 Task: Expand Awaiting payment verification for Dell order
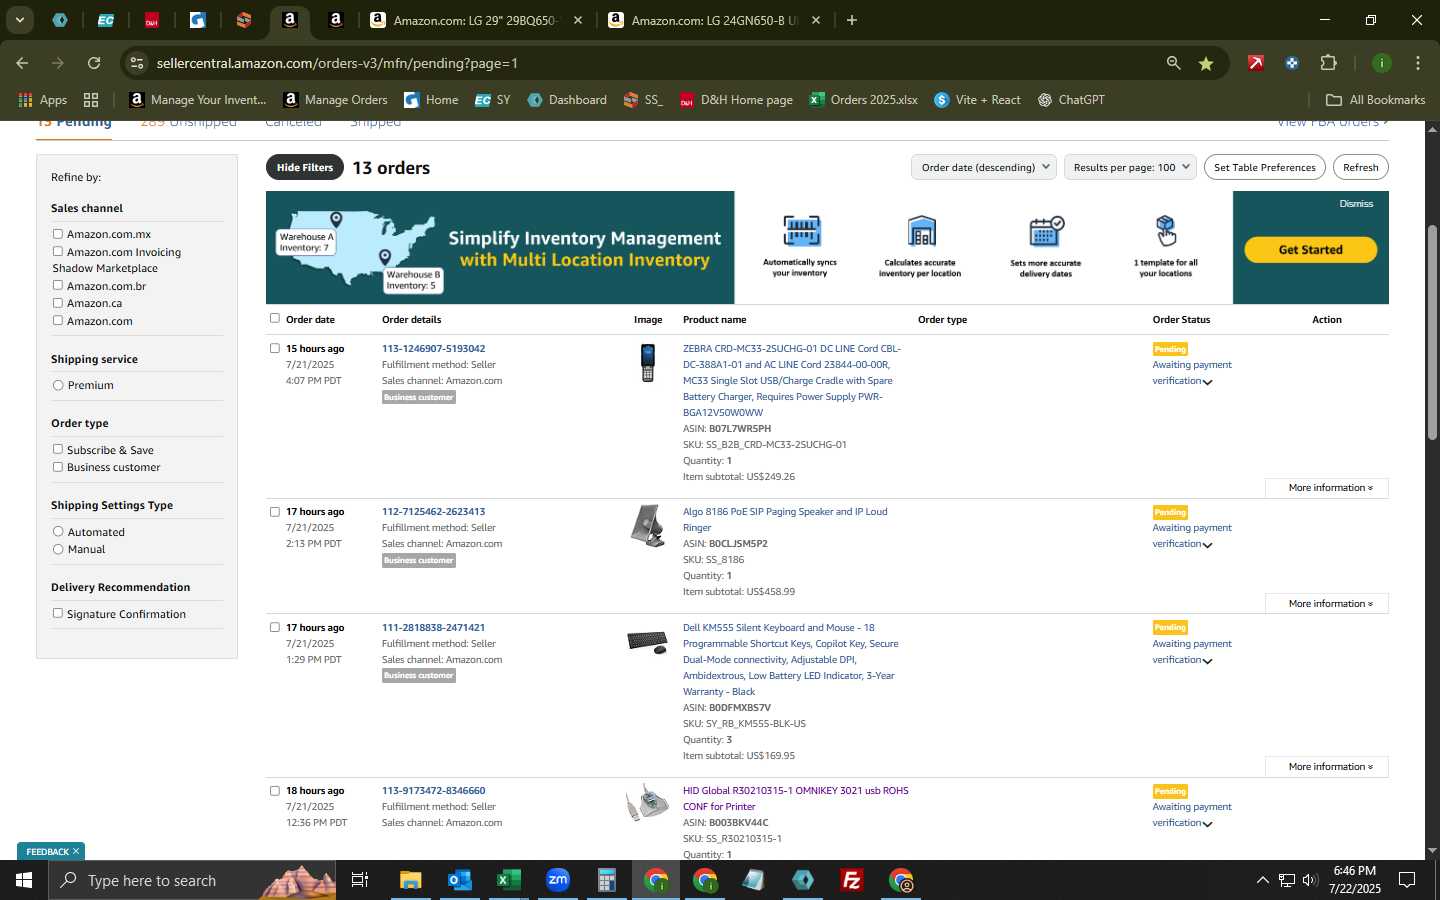1207,661
